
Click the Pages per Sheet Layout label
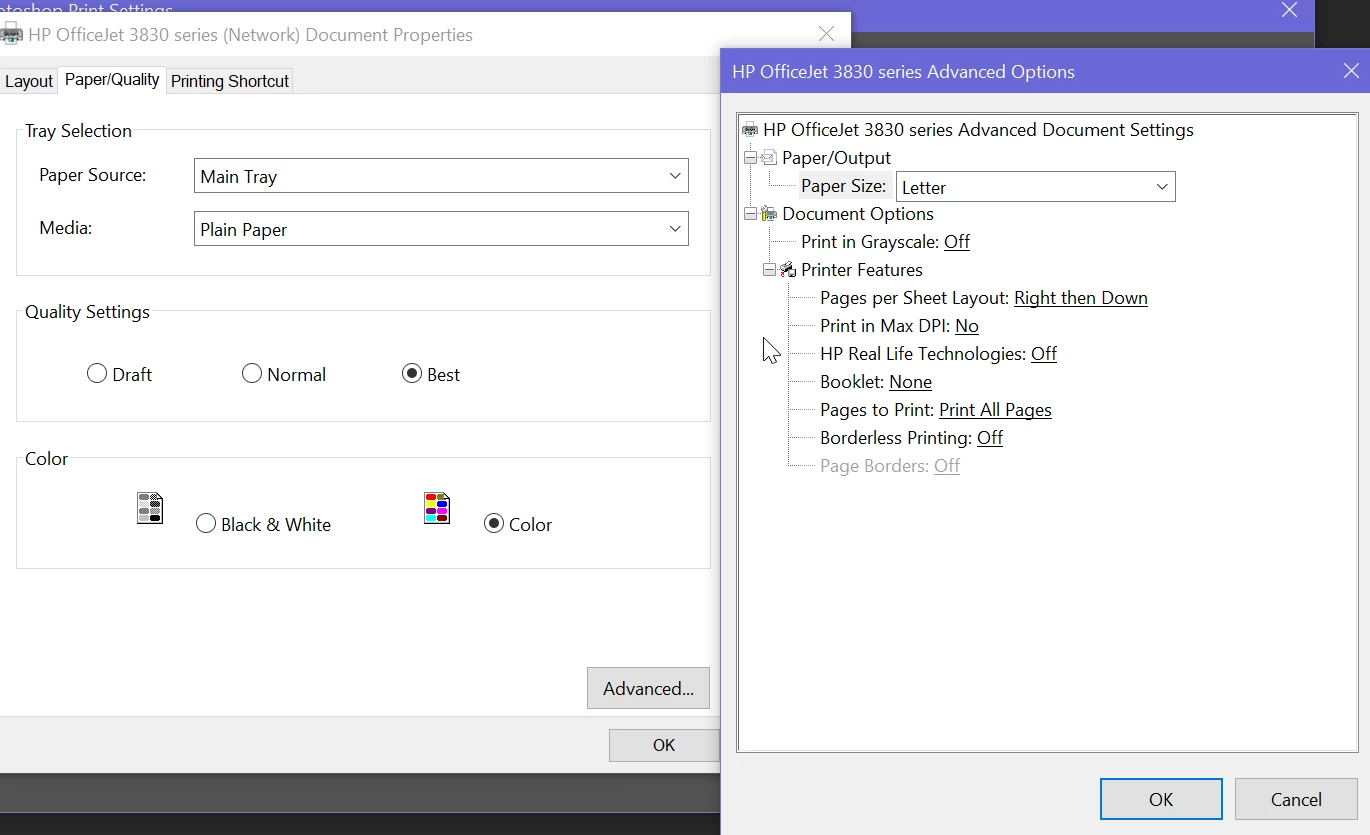(x=915, y=298)
